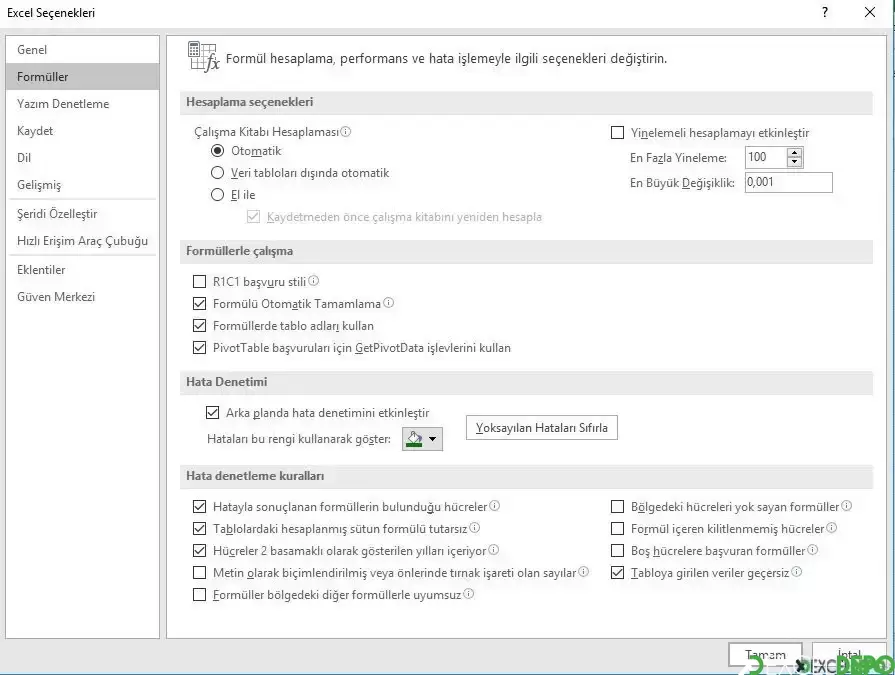Click the En Fazla Yineleme field
Viewport: 895px width, 675px height.
pyautogui.click(x=766, y=157)
